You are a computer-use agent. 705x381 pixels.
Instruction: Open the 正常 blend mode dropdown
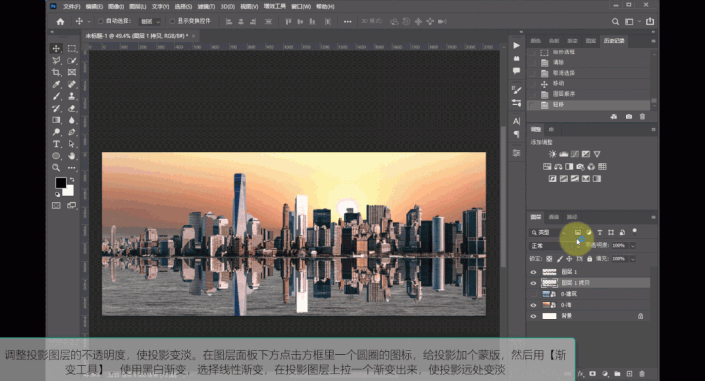(x=555, y=246)
